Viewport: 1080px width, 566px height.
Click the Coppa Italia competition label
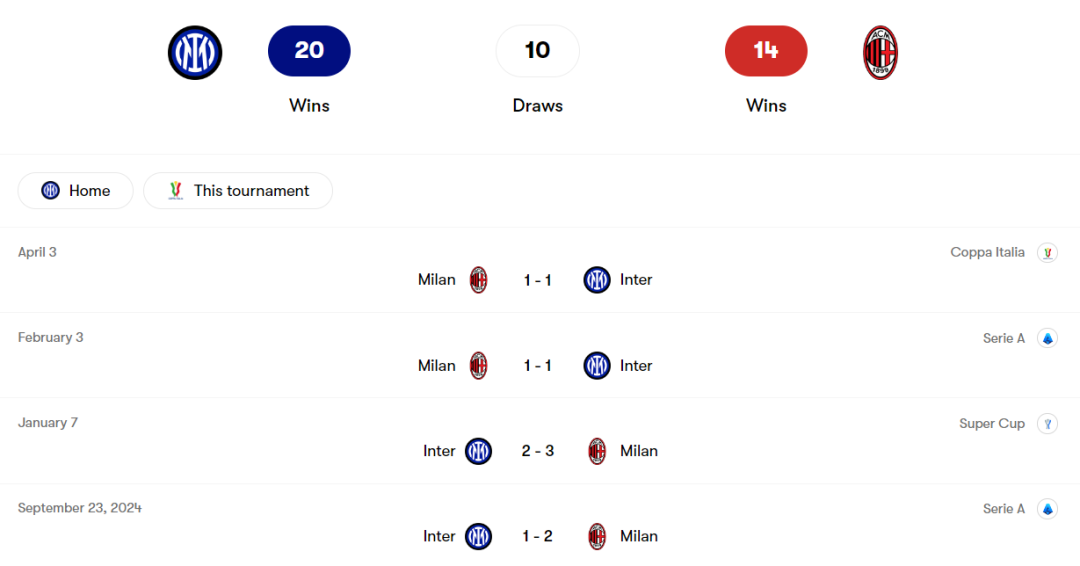pos(987,253)
